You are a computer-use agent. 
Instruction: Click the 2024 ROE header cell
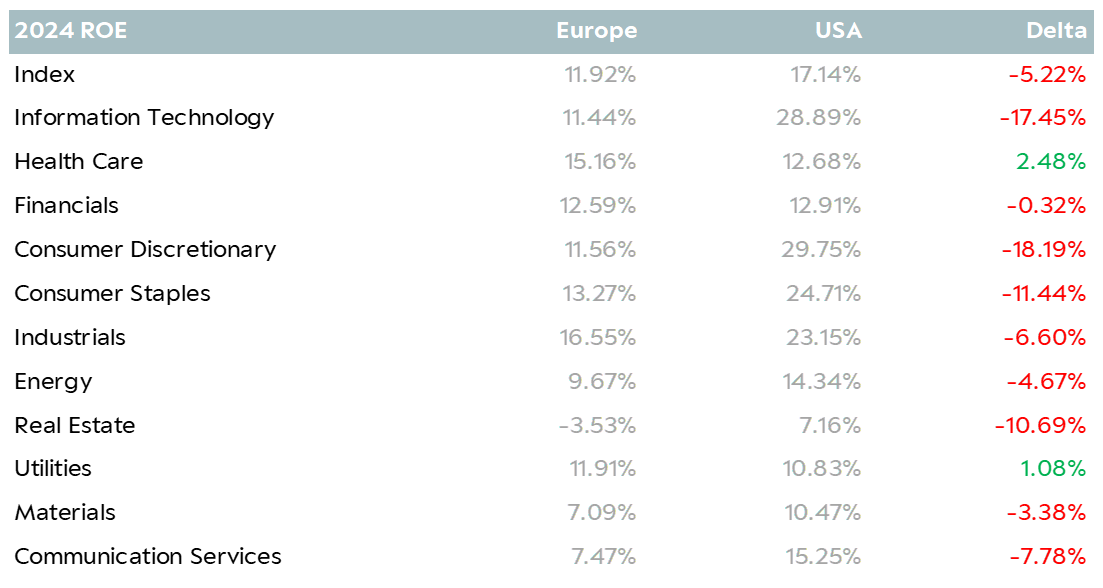(70, 31)
